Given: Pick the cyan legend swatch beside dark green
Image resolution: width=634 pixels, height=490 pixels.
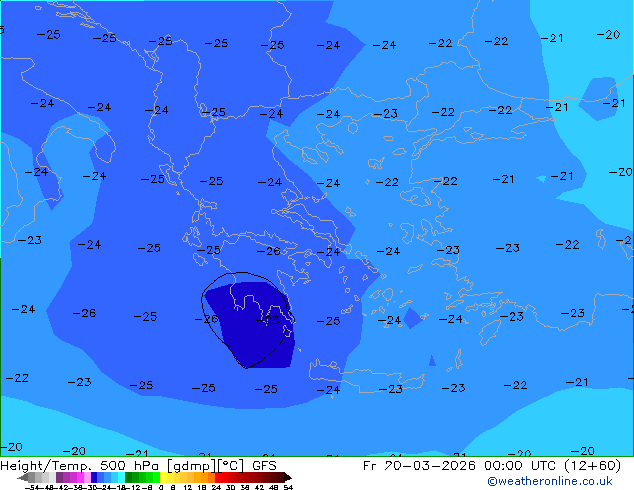Looking at the screenshot, I should [121, 477].
